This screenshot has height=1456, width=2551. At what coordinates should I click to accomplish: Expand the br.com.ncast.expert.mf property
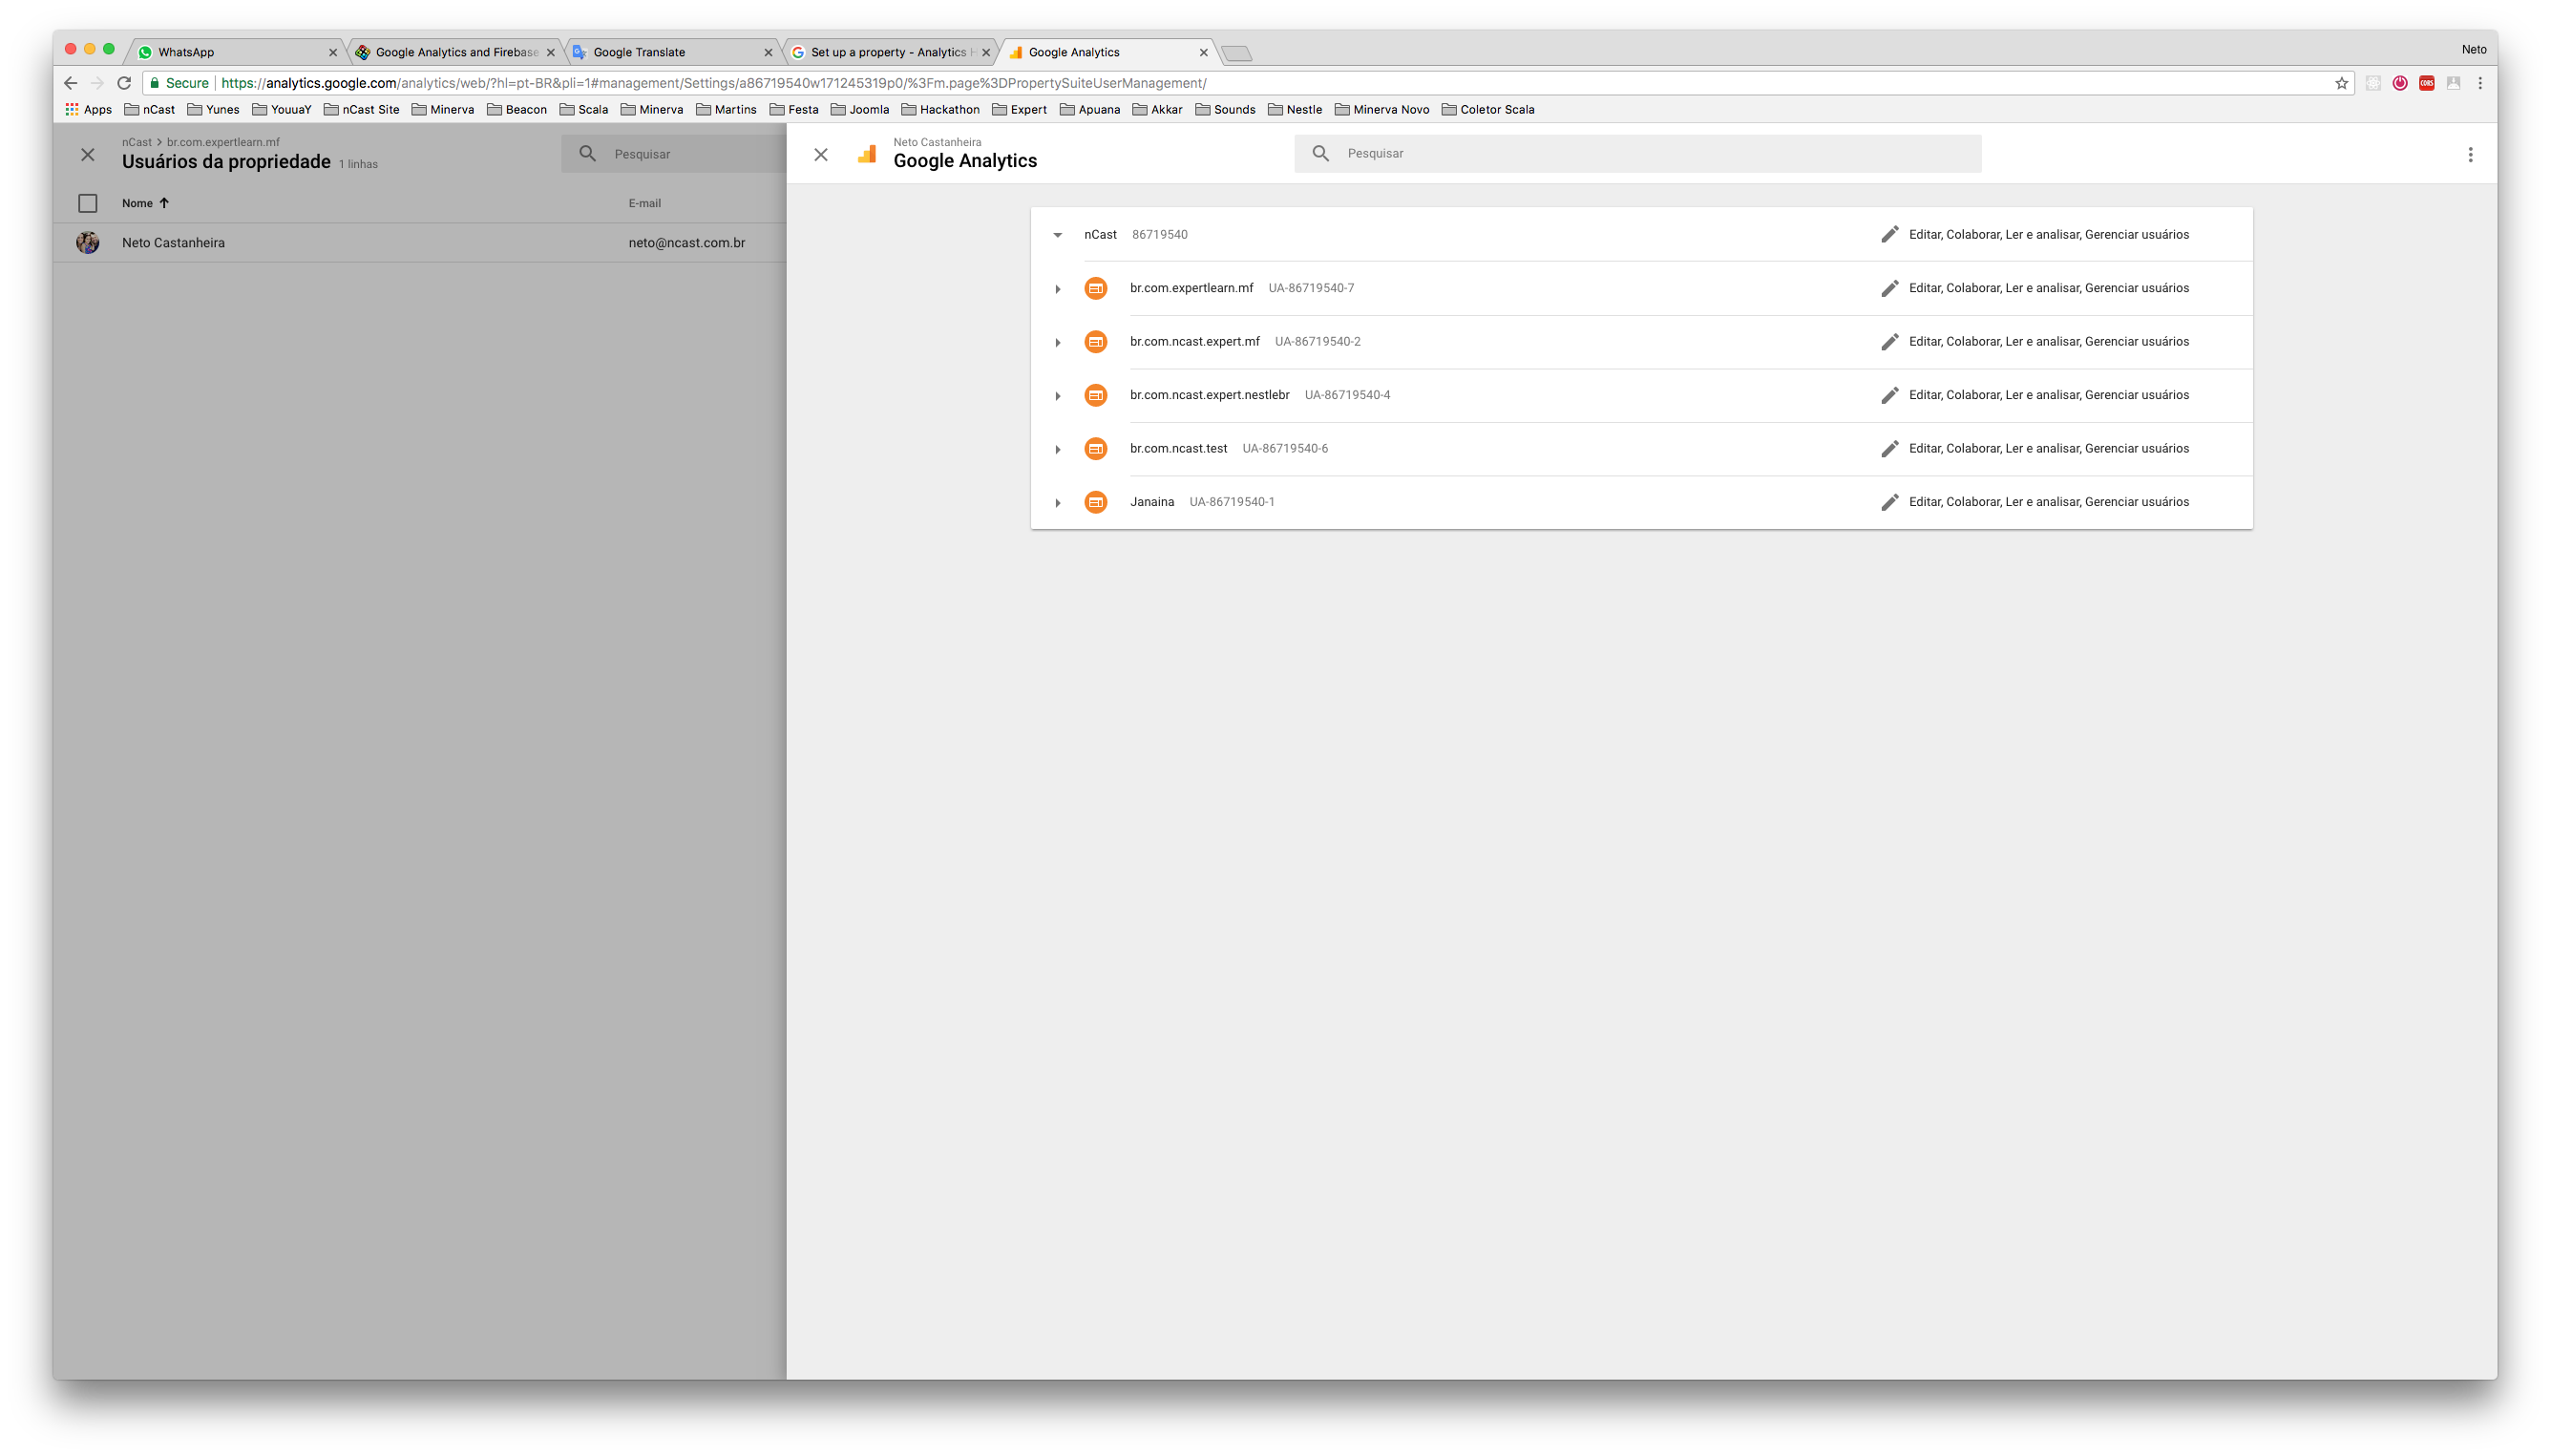(1057, 343)
